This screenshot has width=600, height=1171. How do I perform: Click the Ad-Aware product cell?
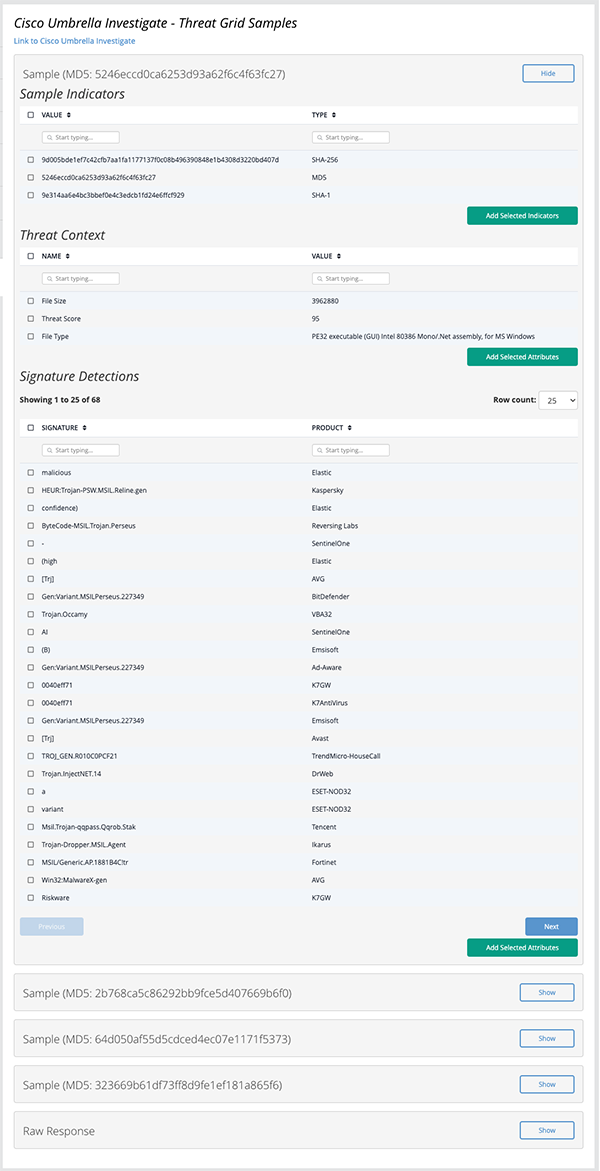pos(327,668)
